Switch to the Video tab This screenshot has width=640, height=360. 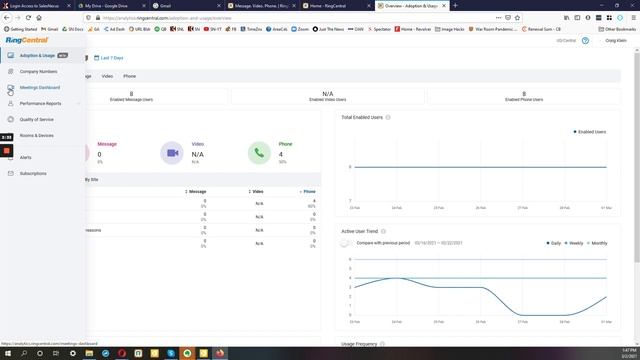[x=107, y=76]
